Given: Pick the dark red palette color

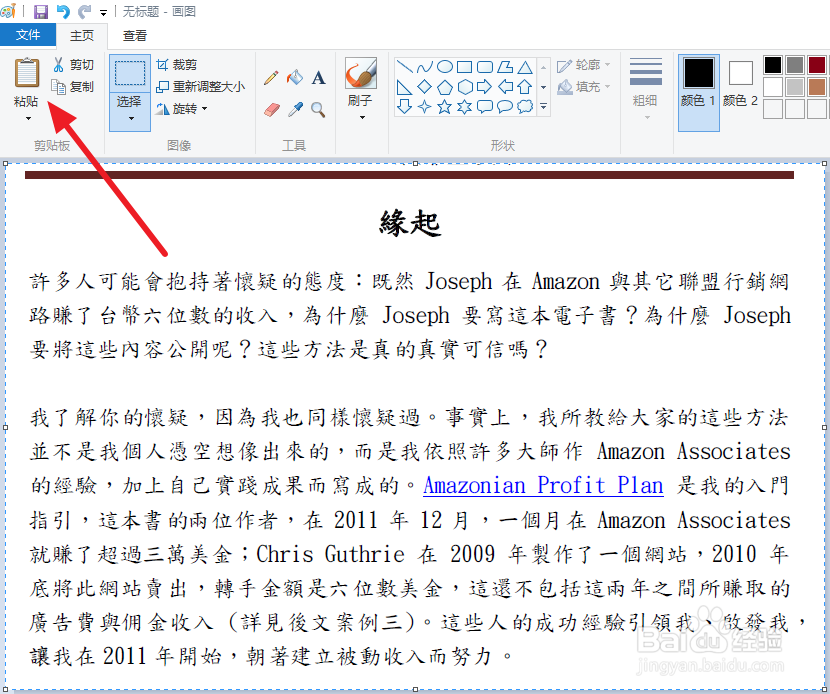Looking at the screenshot, I should coord(817,65).
